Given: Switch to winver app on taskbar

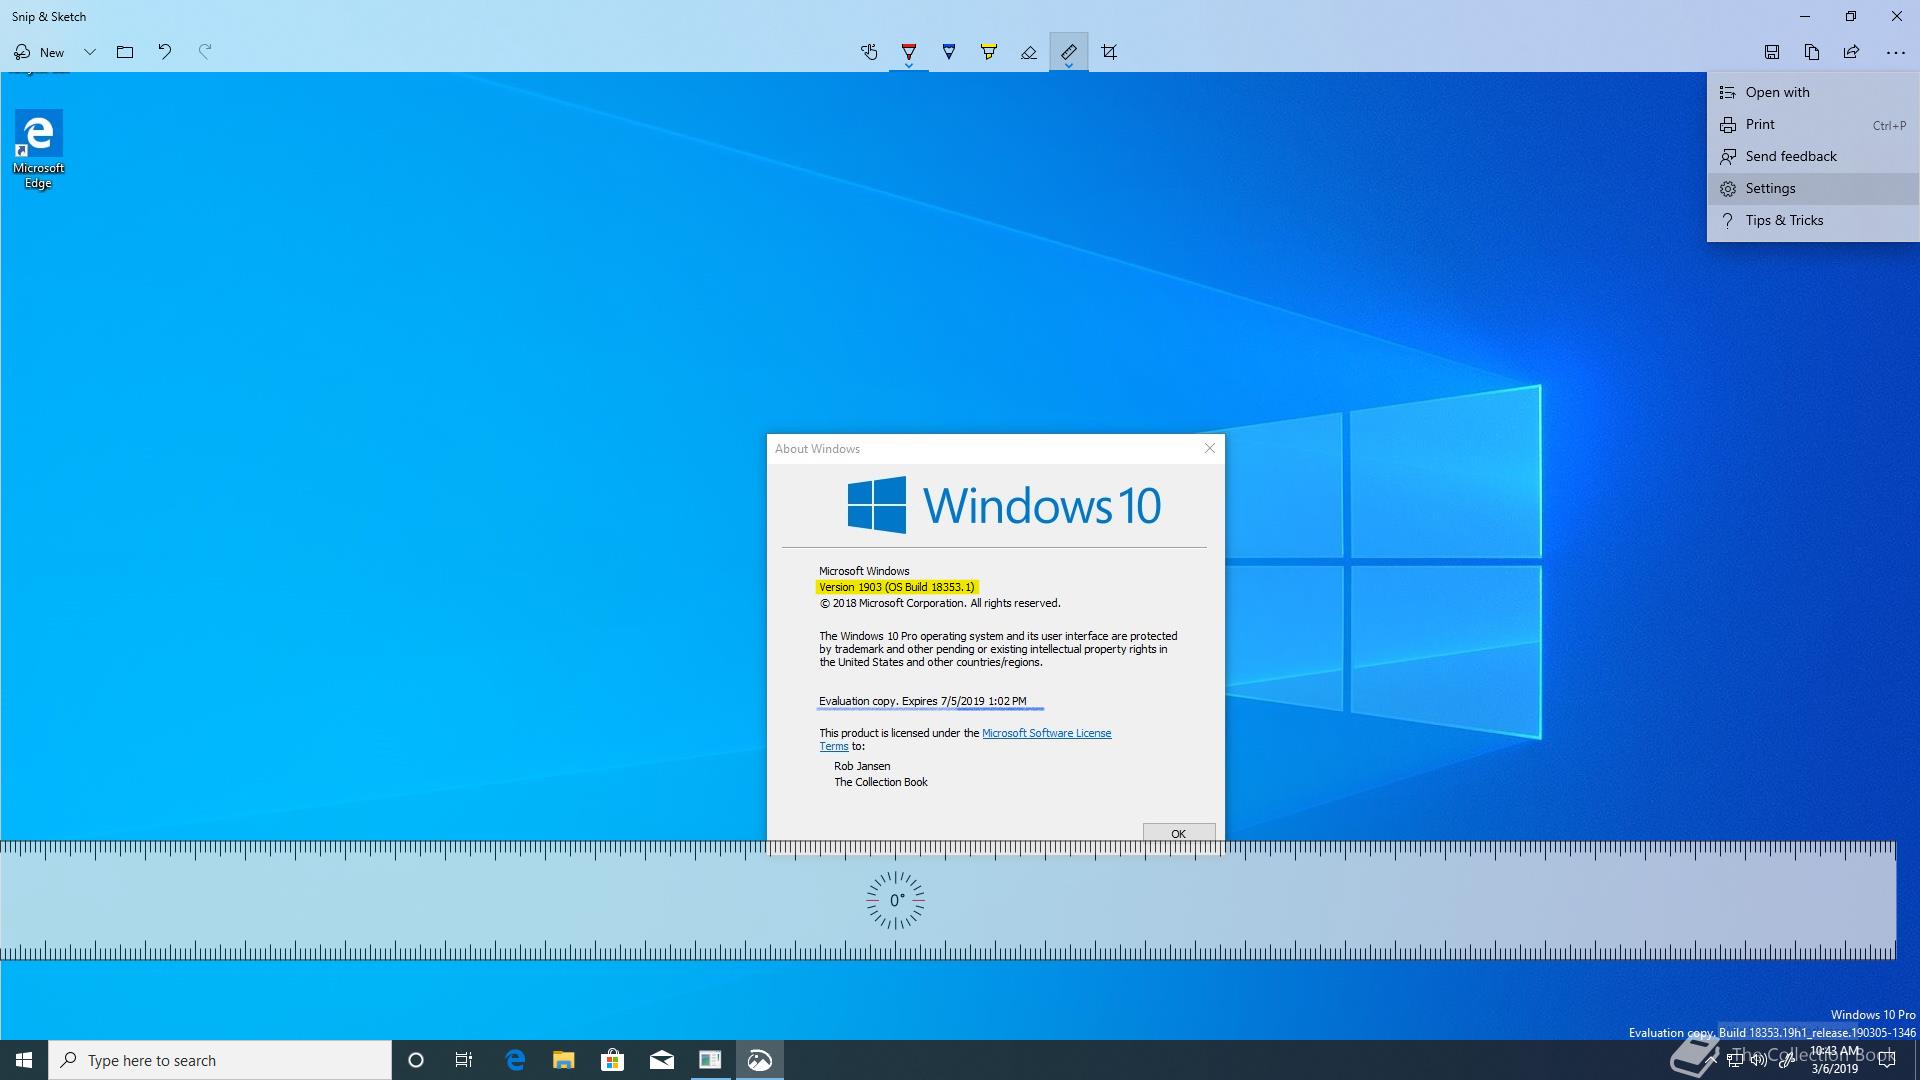Looking at the screenshot, I should (710, 1060).
